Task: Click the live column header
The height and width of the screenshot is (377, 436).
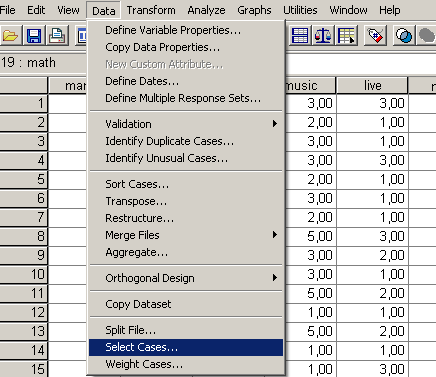Action: point(372,86)
